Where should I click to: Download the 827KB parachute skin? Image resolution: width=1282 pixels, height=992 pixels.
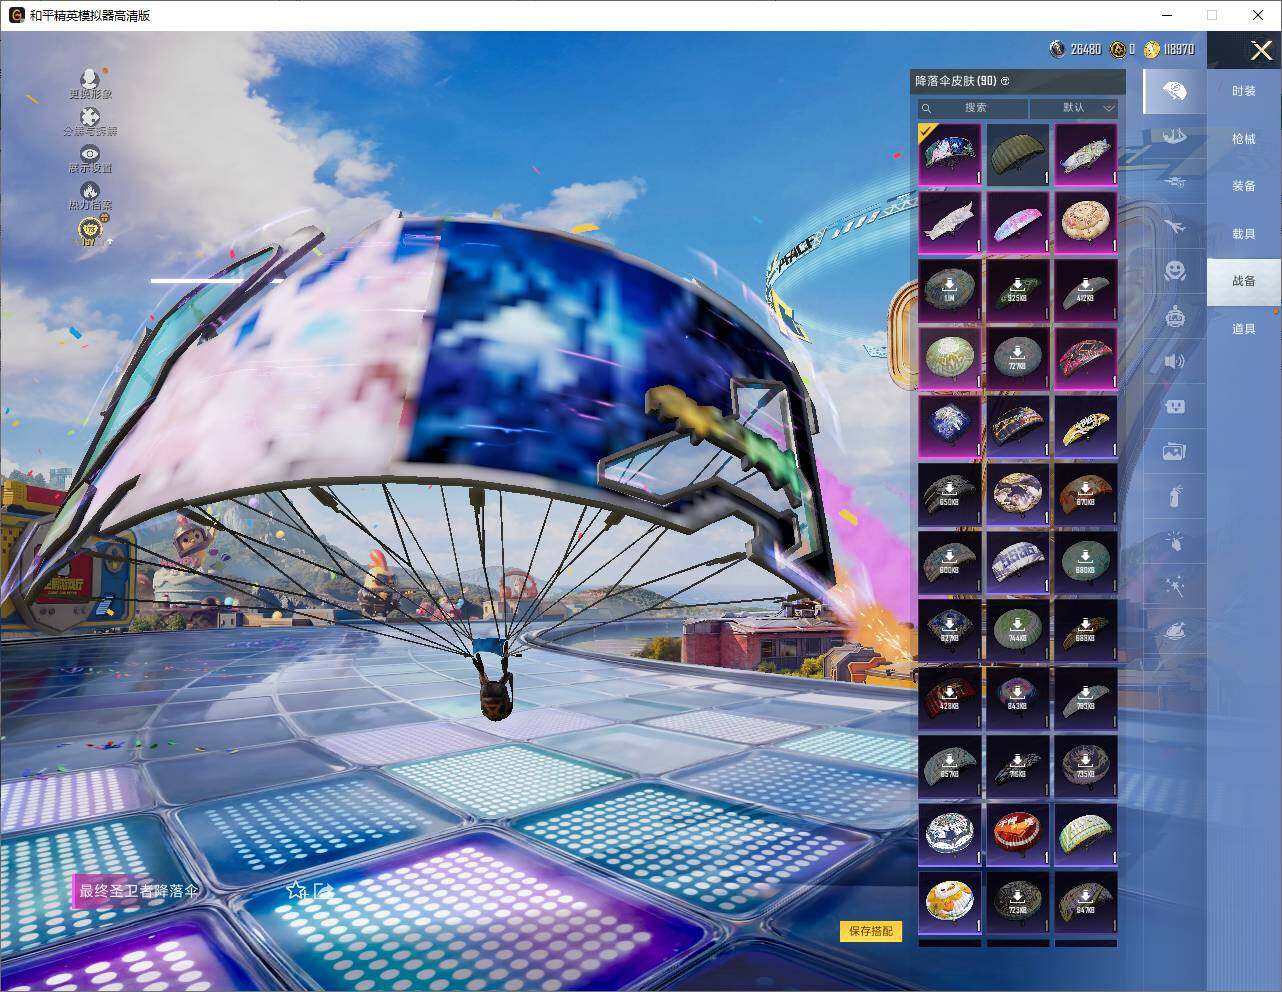click(x=950, y=631)
